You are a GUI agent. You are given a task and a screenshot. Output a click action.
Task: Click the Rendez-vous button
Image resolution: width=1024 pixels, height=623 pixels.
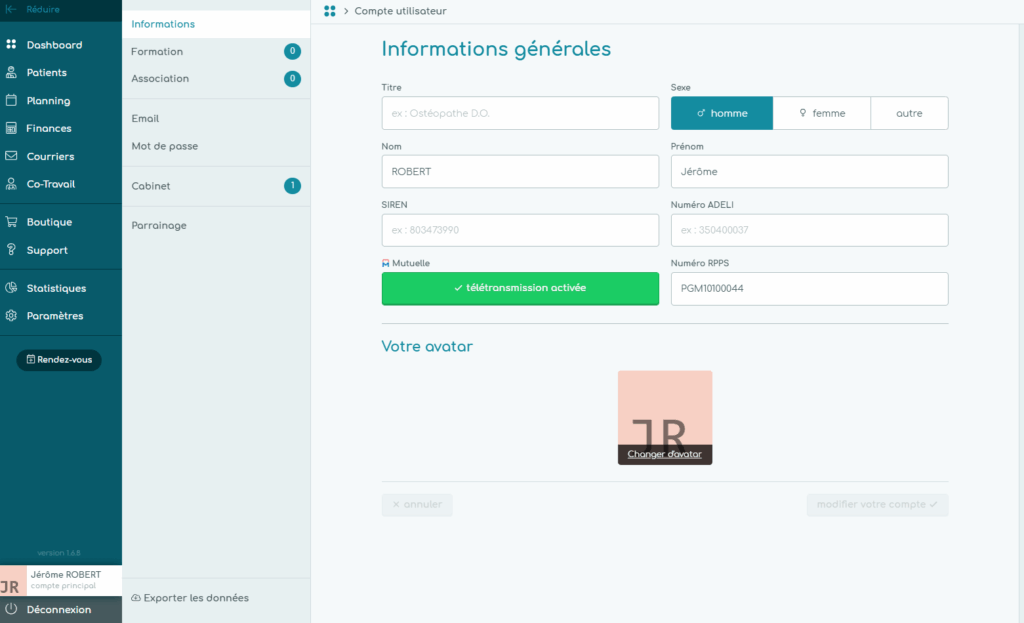[59, 360]
